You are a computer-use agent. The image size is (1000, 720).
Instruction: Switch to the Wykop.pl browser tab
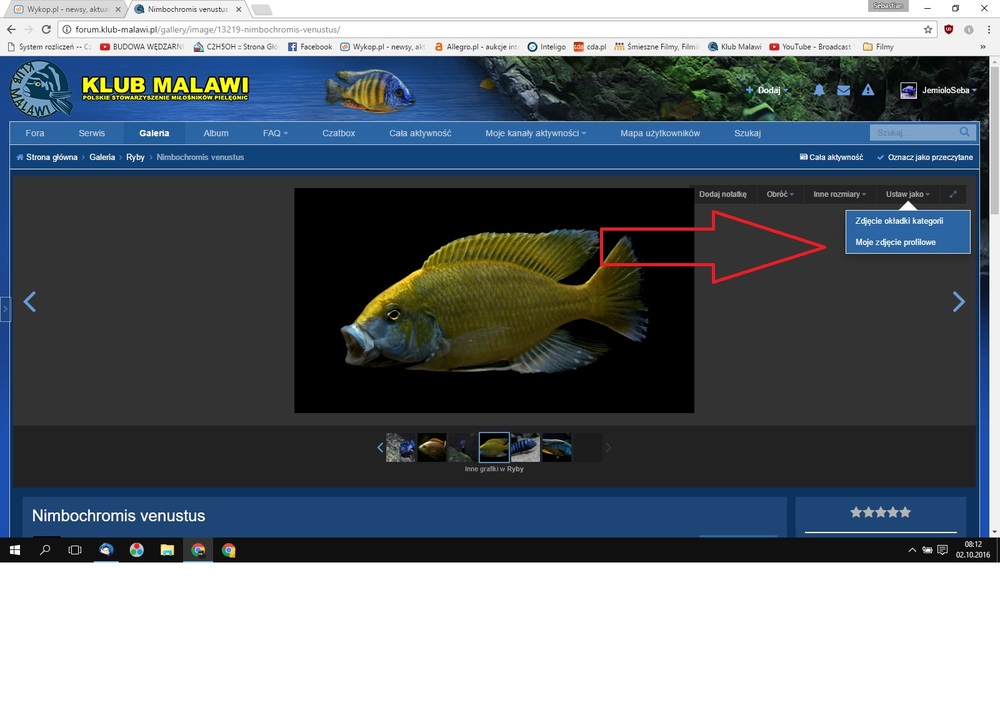[x=66, y=9]
